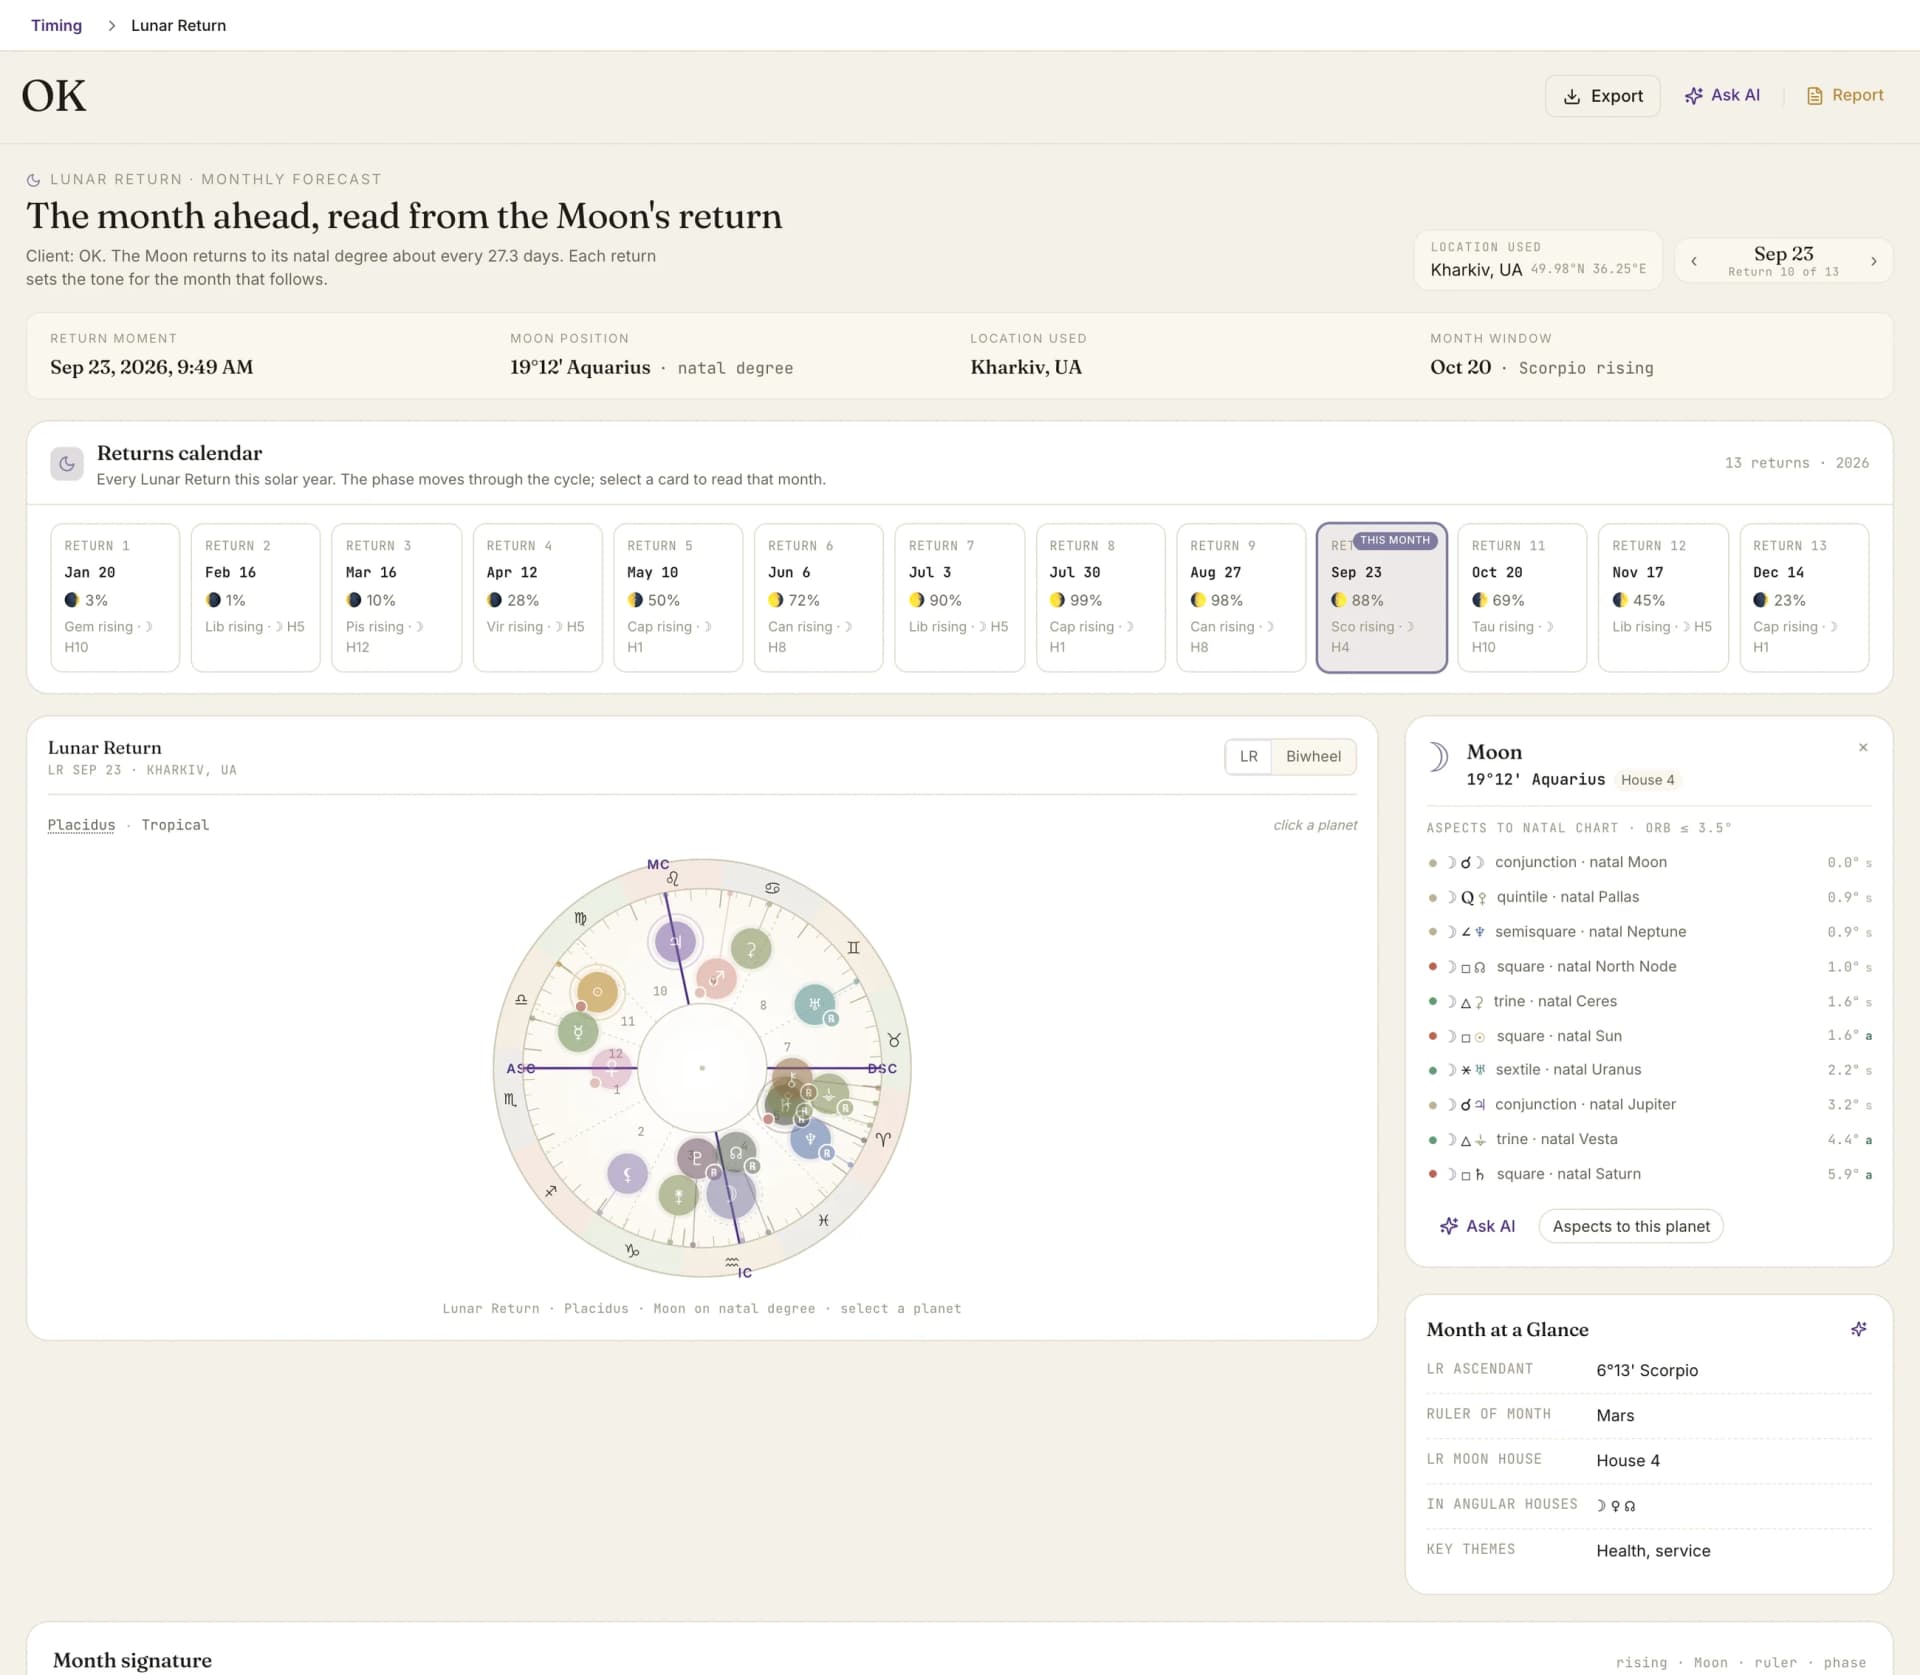1920x1675 pixels.
Task: Select the LR single-chart view
Action: (1249, 756)
